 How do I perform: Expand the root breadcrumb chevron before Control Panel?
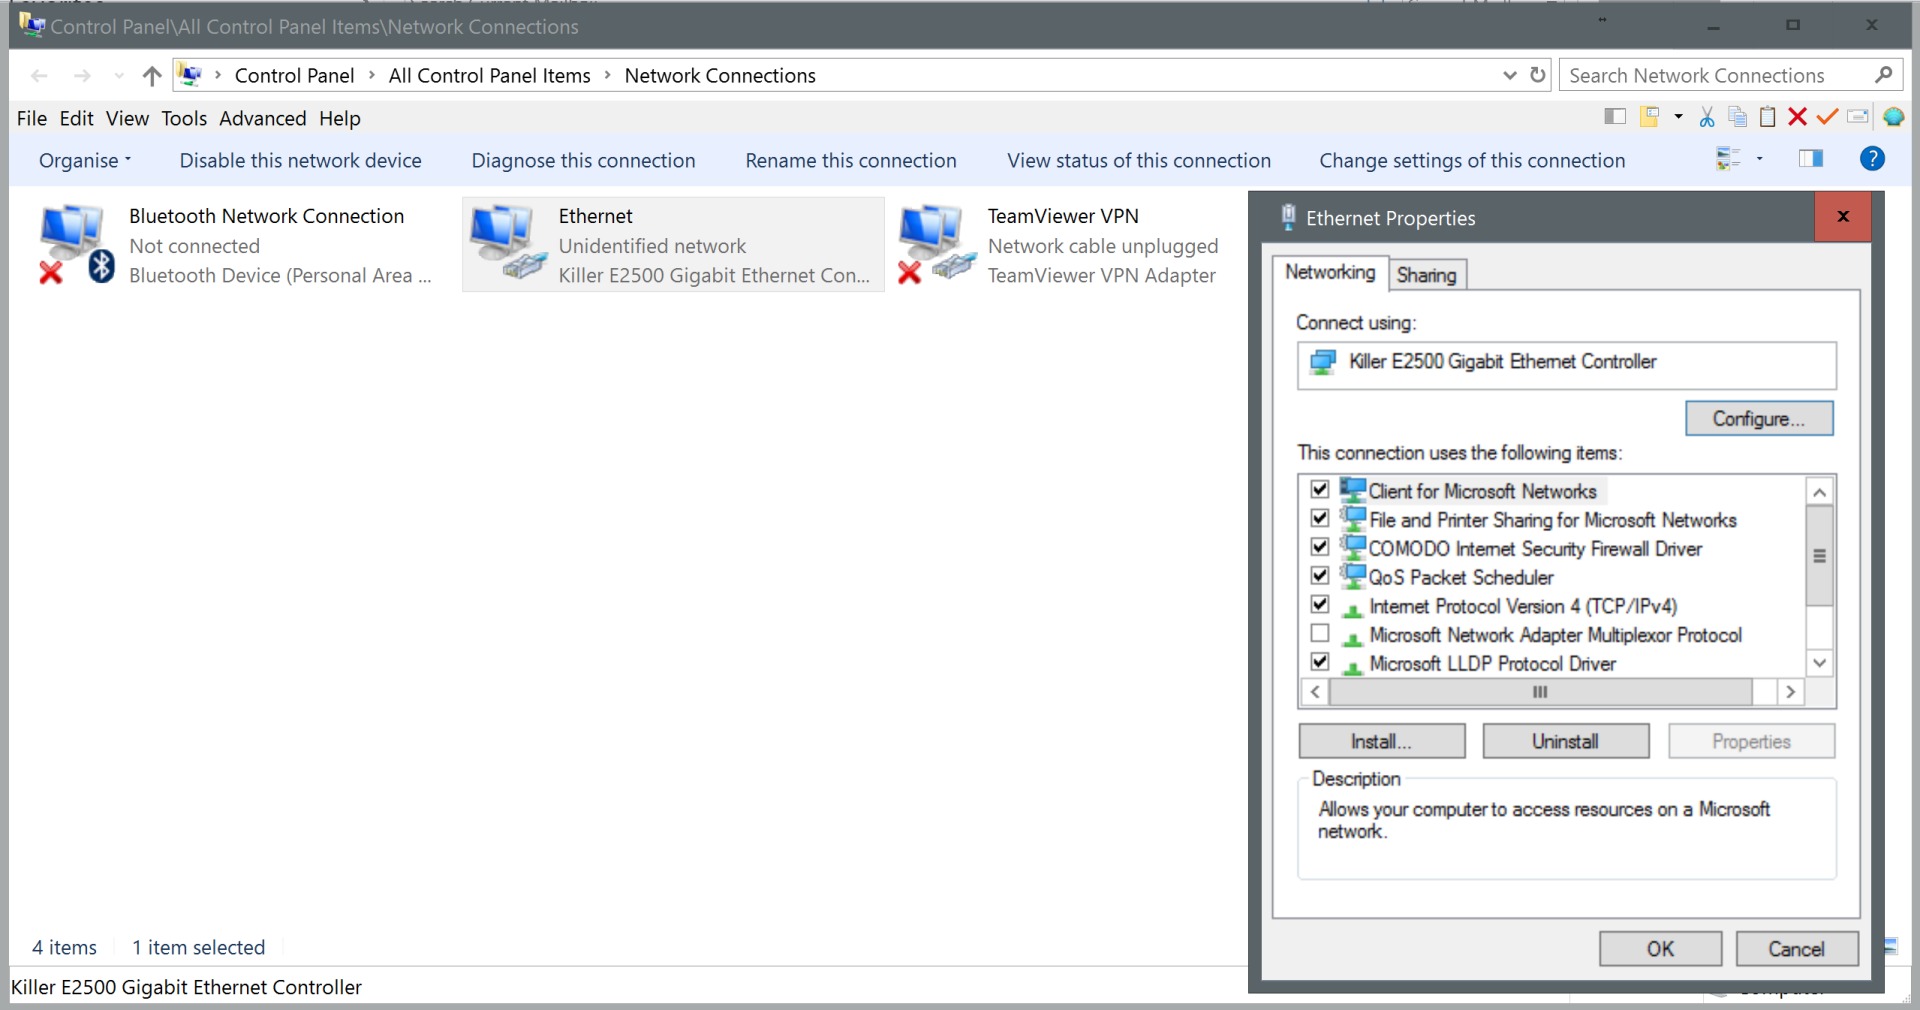point(218,75)
